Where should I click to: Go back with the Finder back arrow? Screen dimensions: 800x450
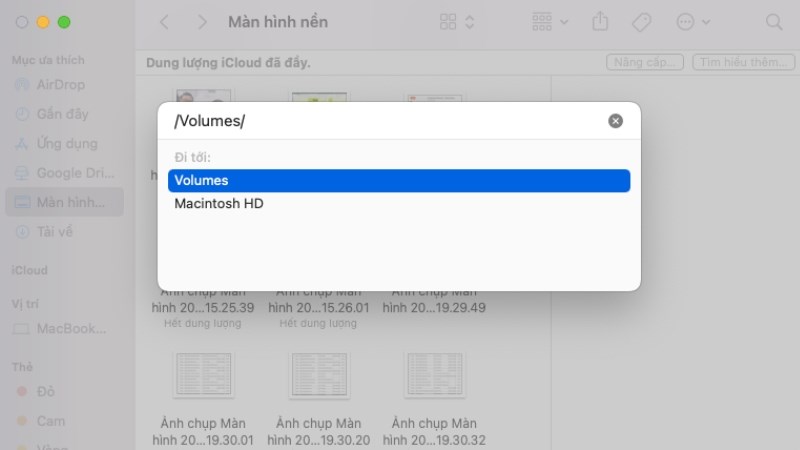164,22
